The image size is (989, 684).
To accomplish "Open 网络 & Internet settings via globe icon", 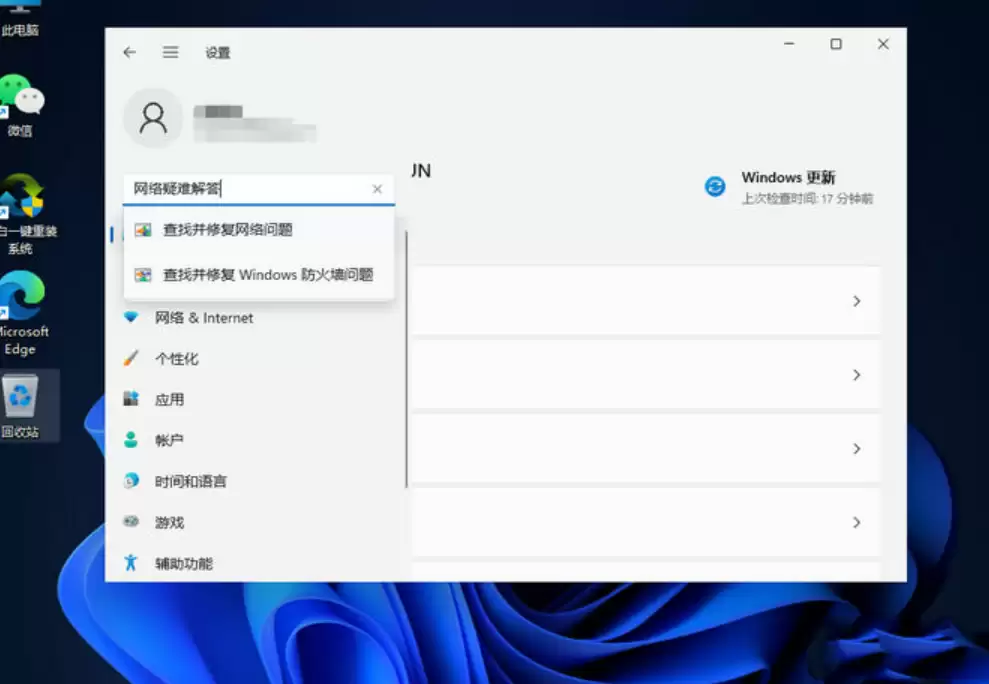I will (132, 318).
